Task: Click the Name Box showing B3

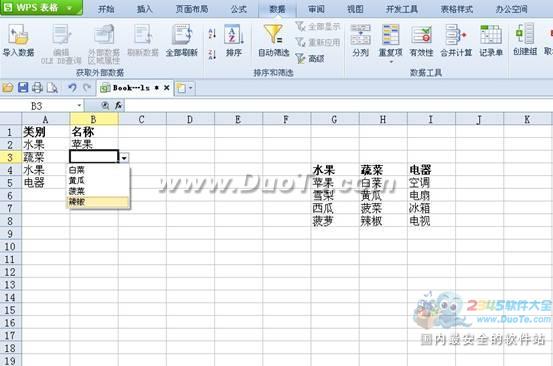Action: tap(37, 105)
